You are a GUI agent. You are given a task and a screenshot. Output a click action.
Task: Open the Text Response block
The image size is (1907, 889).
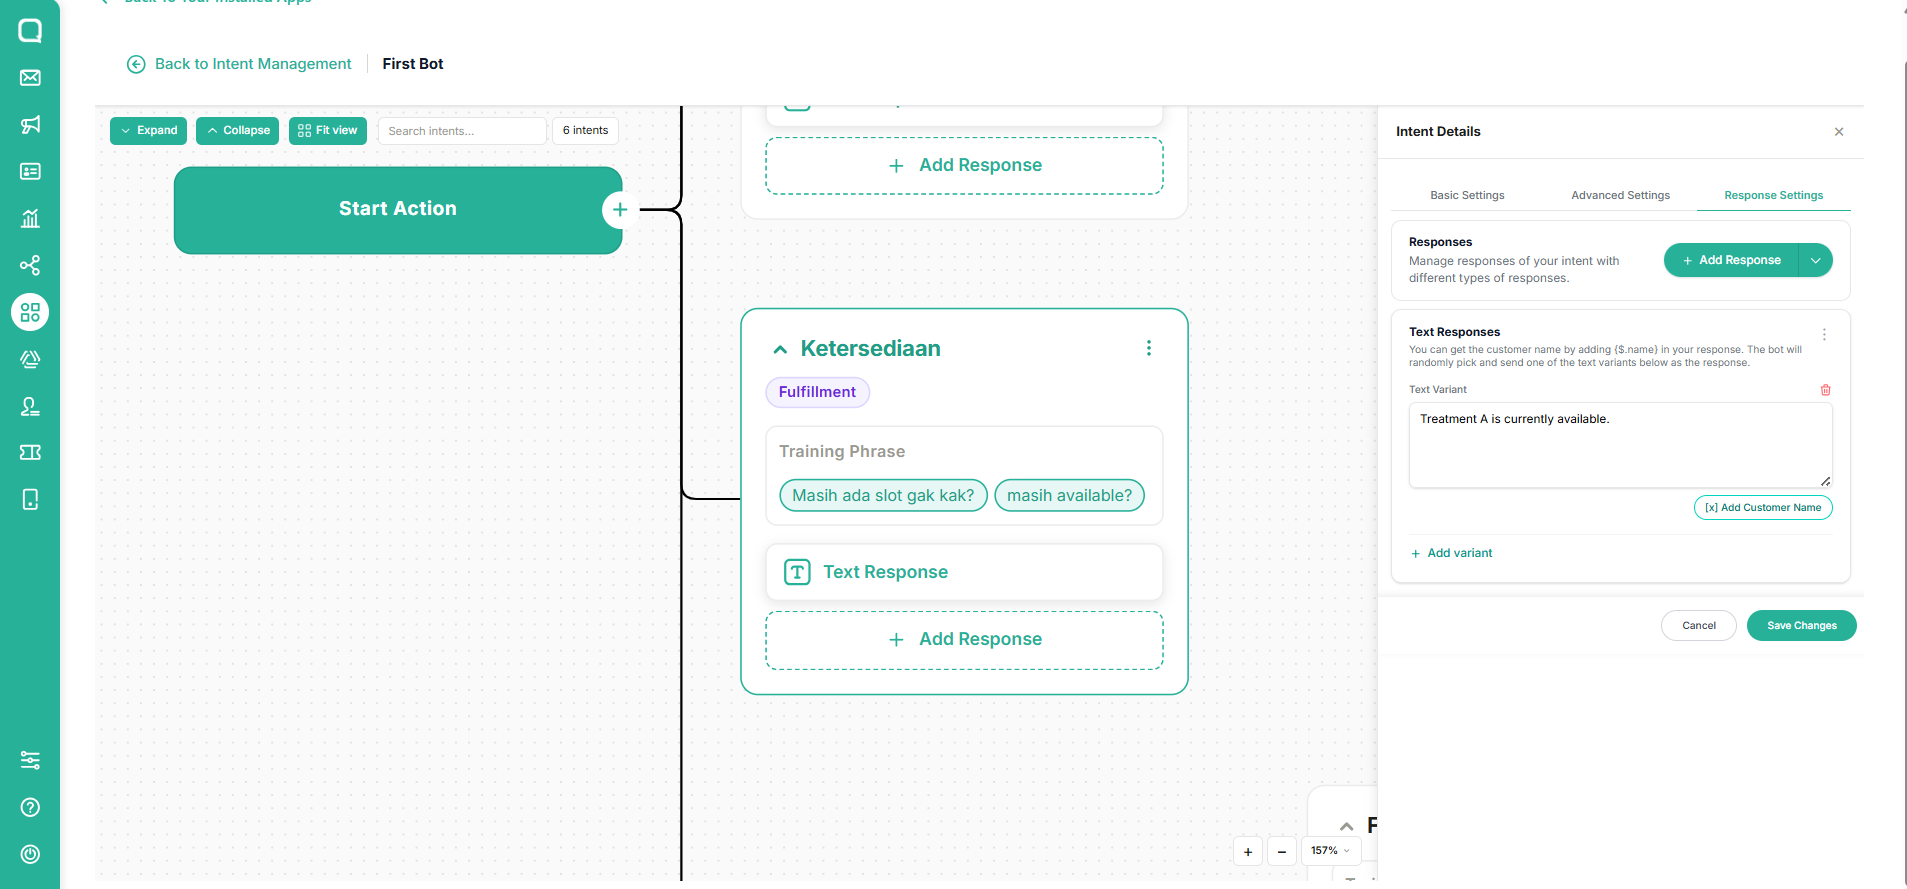964,572
